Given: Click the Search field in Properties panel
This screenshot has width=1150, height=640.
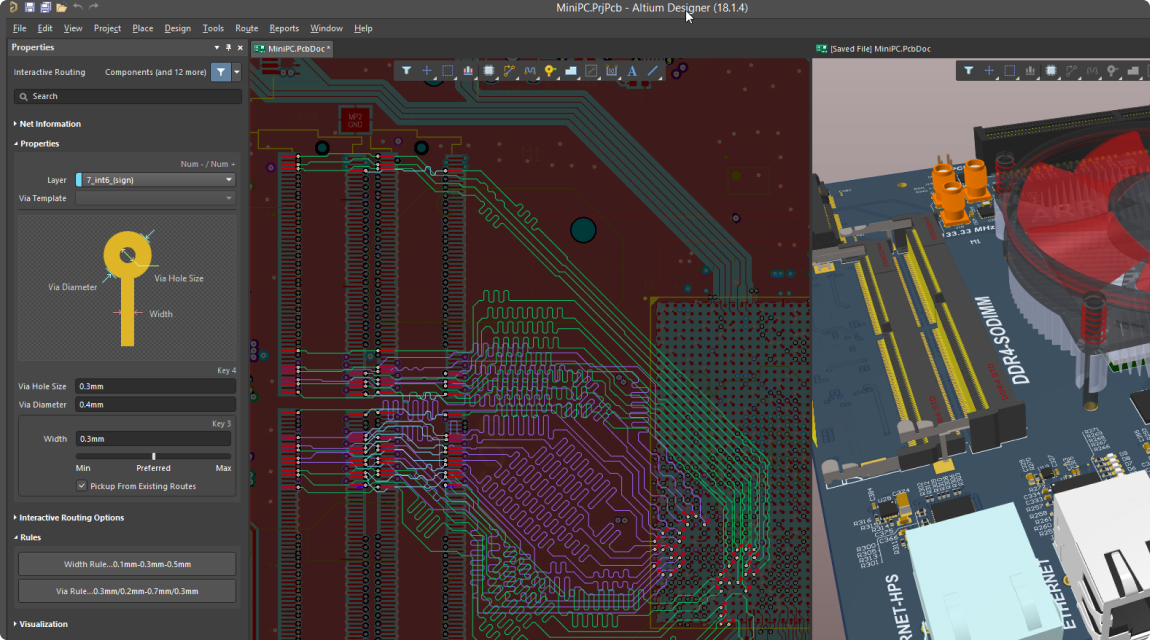Looking at the screenshot, I should point(128,96).
